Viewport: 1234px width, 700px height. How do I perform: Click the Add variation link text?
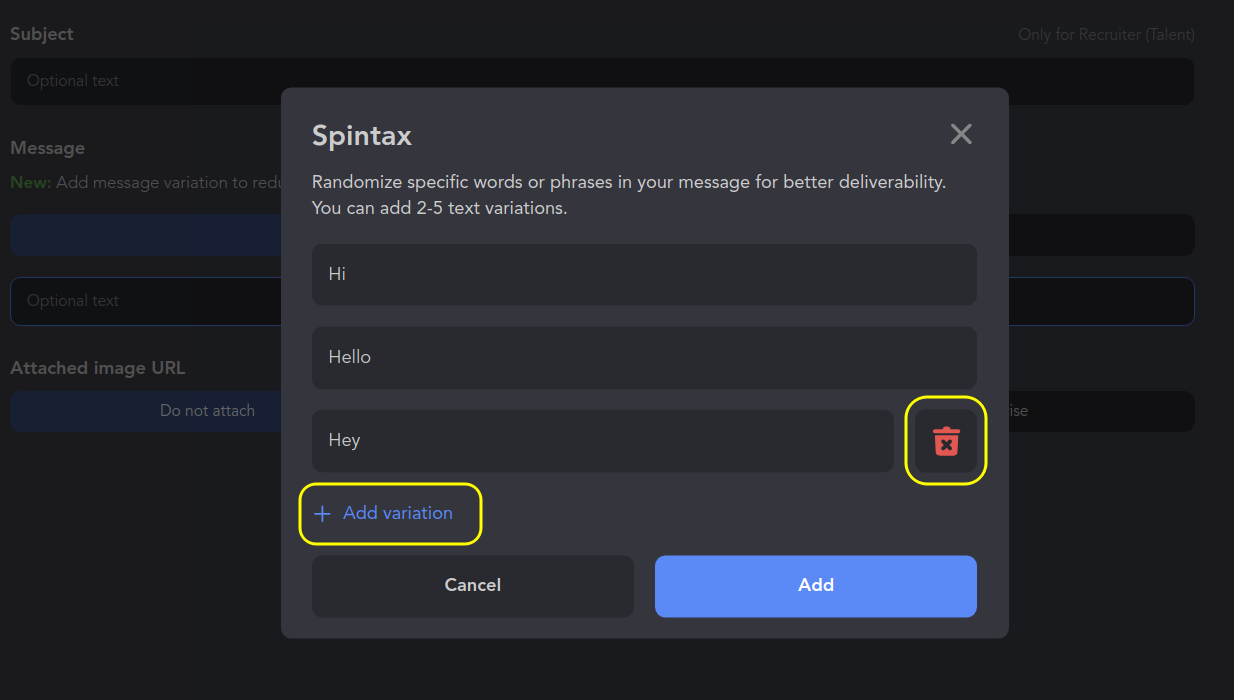click(x=398, y=513)
